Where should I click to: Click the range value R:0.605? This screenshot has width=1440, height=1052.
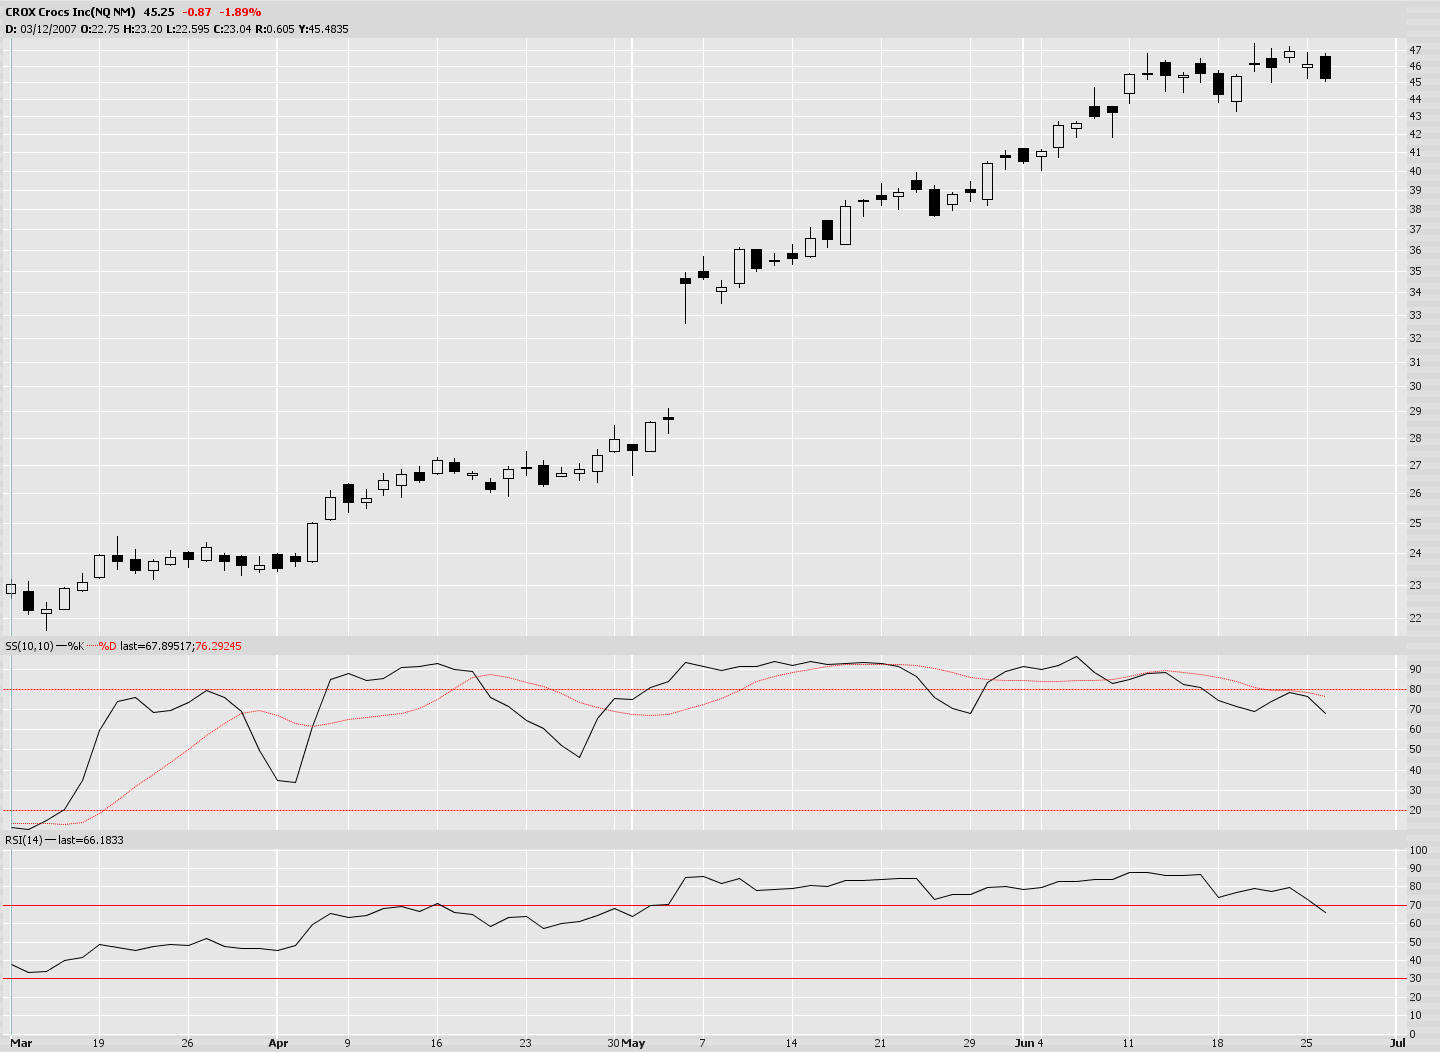click(x=275, y=29)
